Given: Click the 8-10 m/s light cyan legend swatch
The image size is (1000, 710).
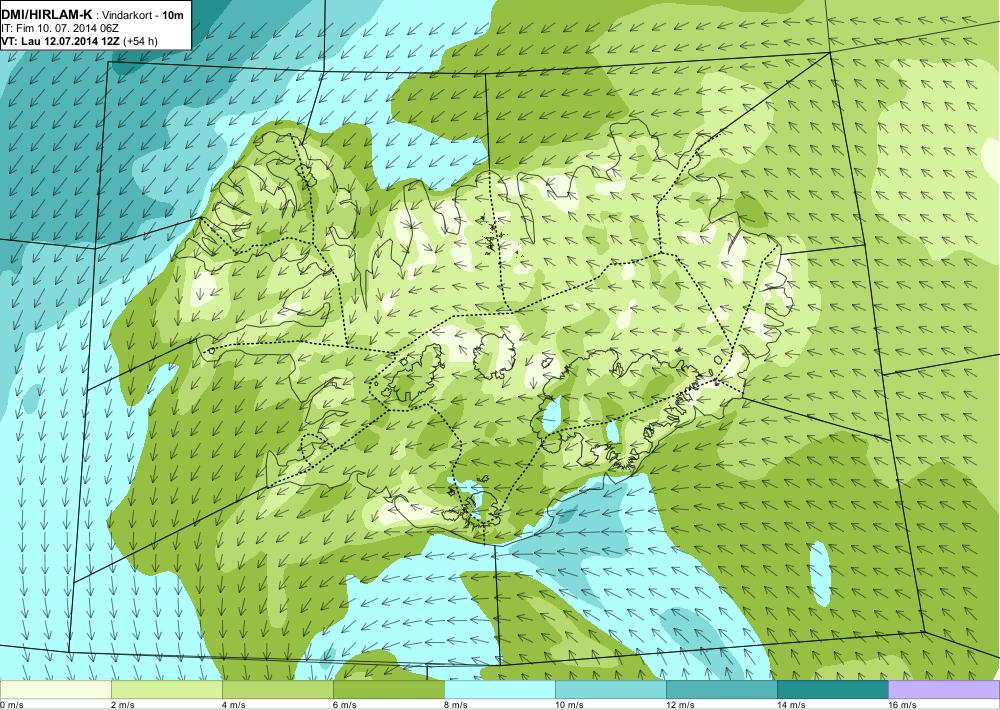Looking at the screenshot, I should tap(499, 690).
